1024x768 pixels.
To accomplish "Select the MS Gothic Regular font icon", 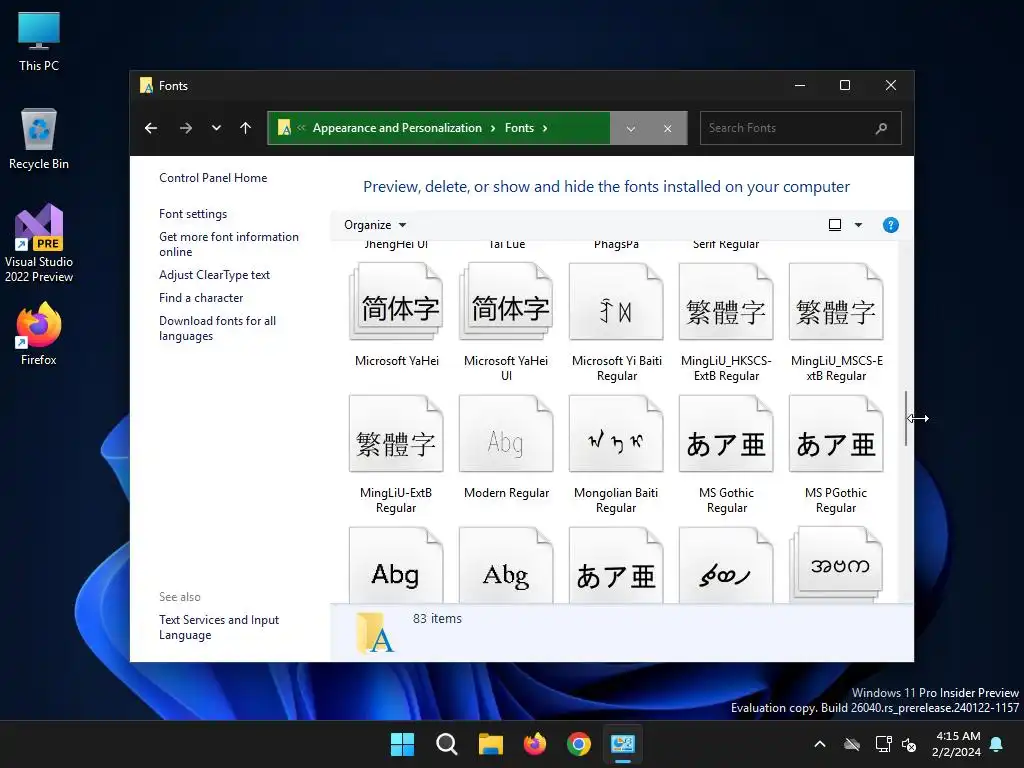I will coord(726,434).
